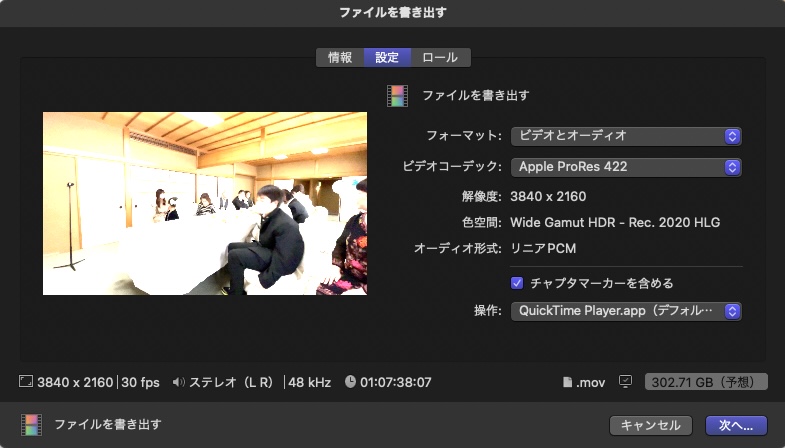The width and height of the screenshot is (785, 448).
Task: Click the resolution frame icon before 3840 x 2160
Action: click(x=25, y=382)
